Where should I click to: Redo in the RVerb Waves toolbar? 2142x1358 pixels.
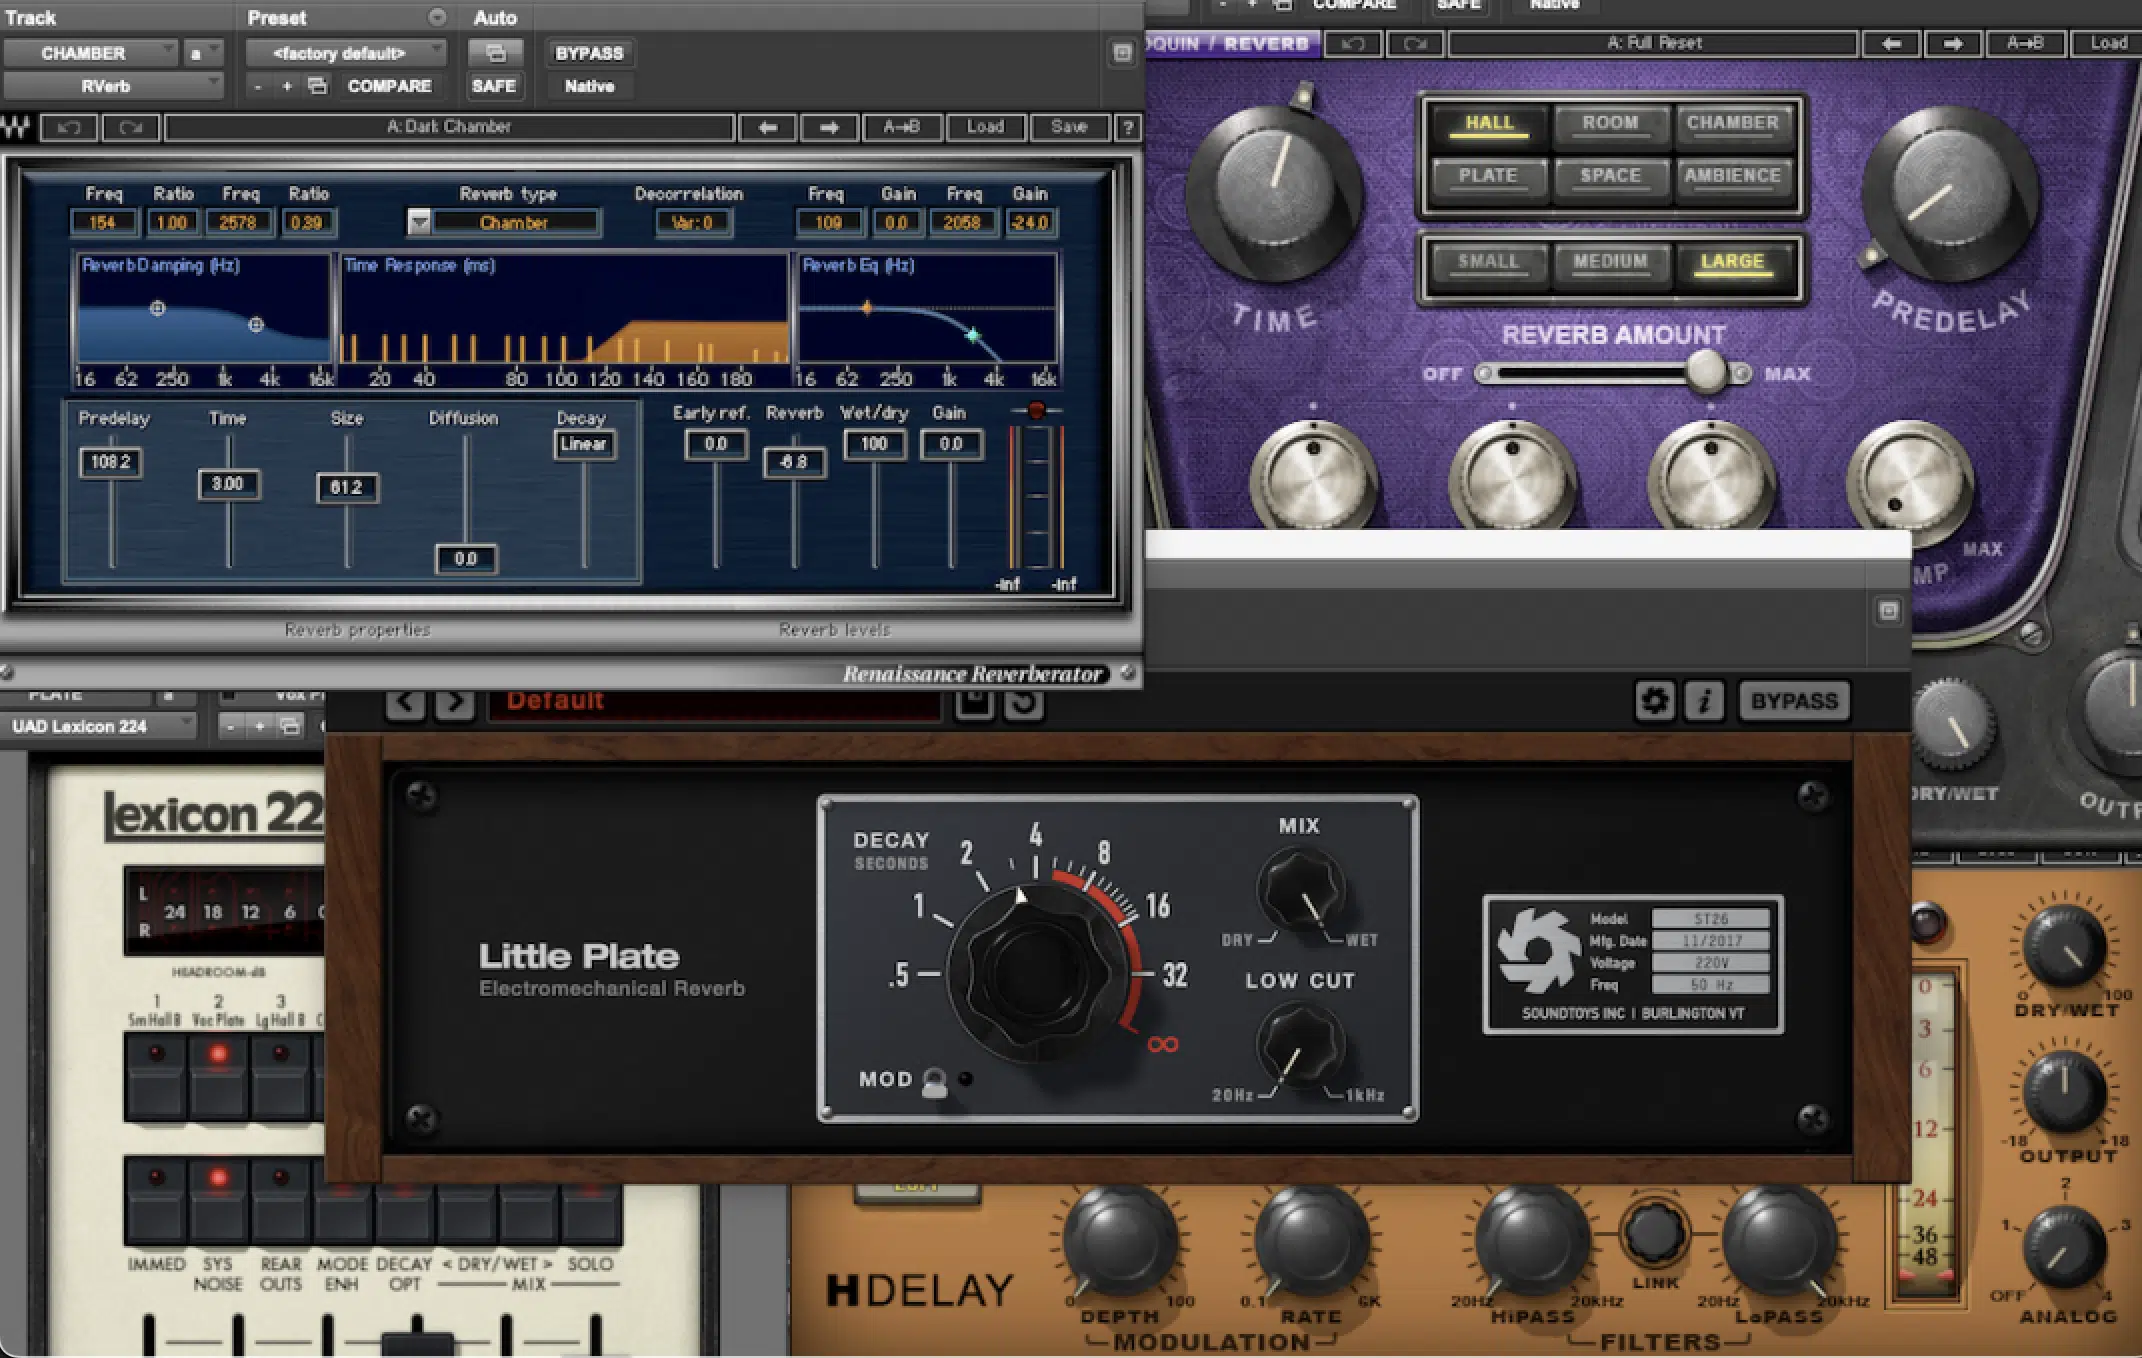[x=131, y=127]
